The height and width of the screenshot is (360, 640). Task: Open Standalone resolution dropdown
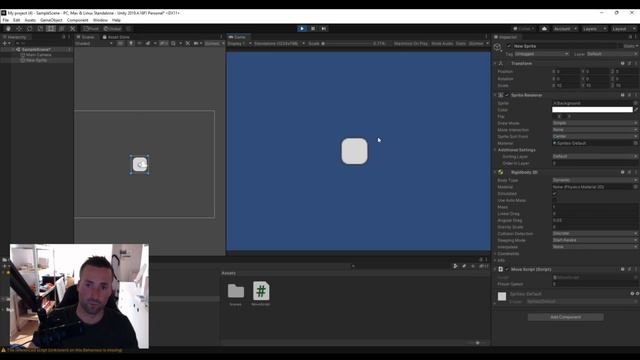coord(279,43)
